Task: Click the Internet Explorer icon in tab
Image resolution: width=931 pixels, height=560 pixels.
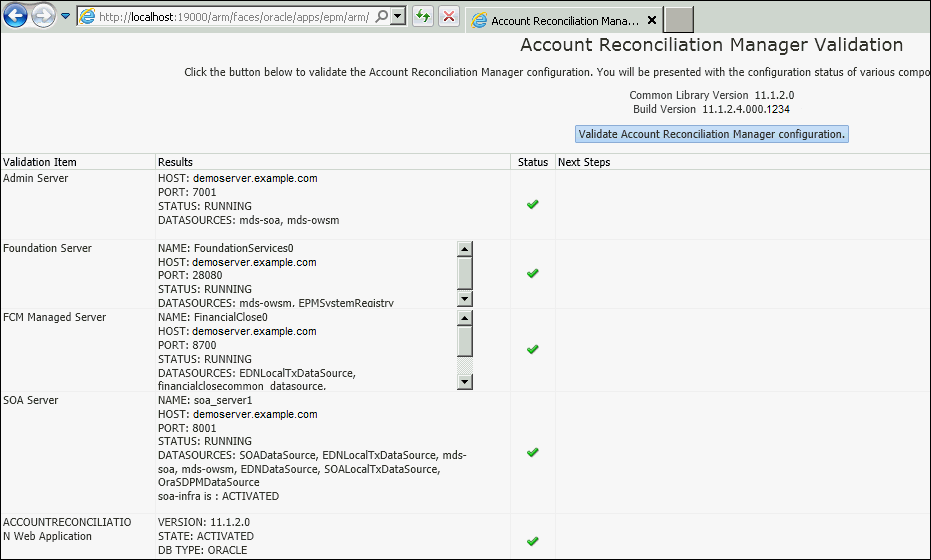Action: click(x=479, y=21)
